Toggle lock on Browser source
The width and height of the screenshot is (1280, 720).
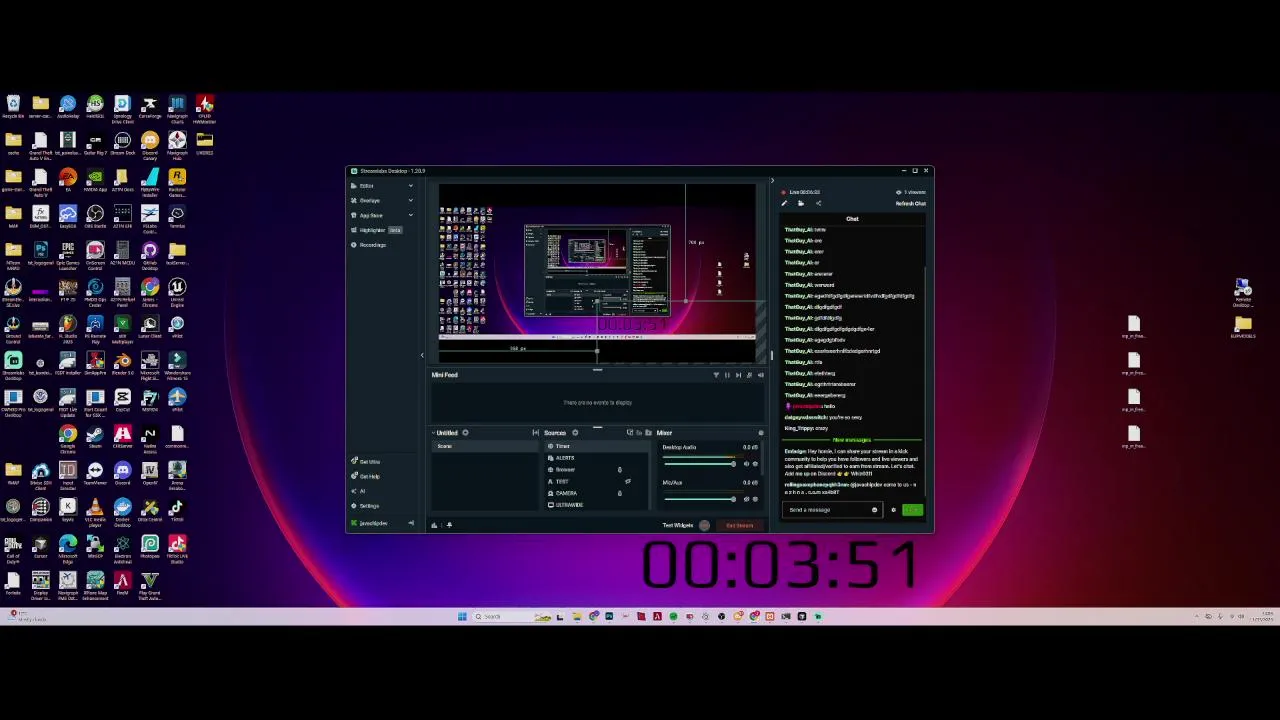620,470
